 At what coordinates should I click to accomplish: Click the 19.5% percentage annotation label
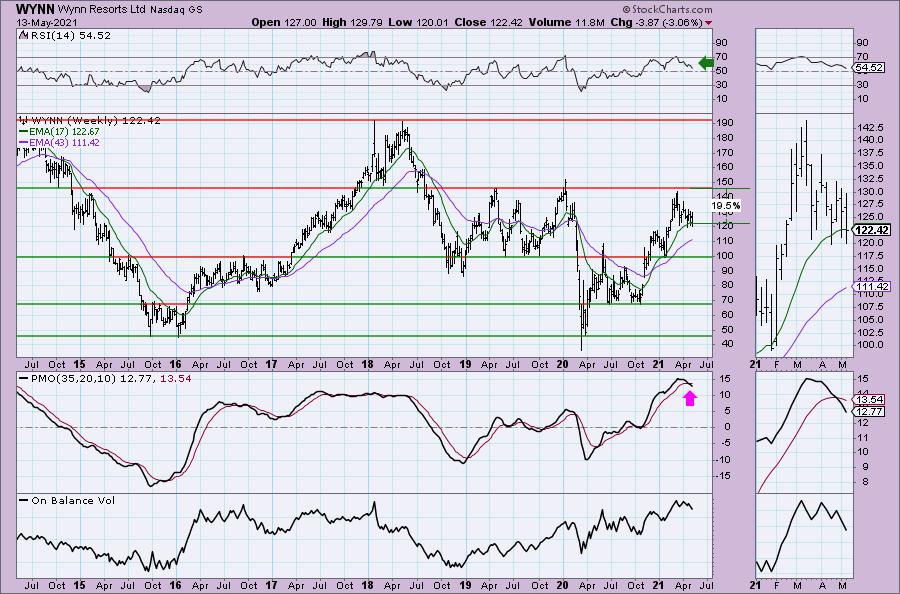coord(726,205)
